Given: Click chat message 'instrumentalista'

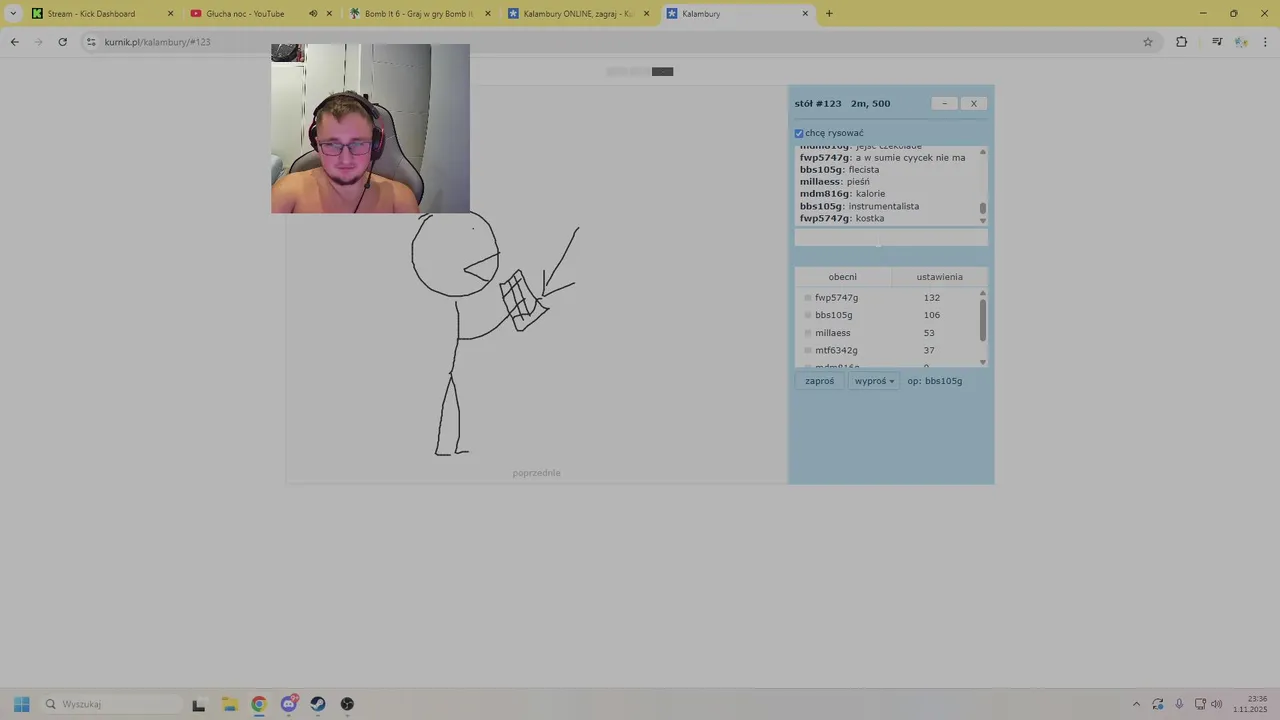Looking at the screenshot, I should (884, 206).
